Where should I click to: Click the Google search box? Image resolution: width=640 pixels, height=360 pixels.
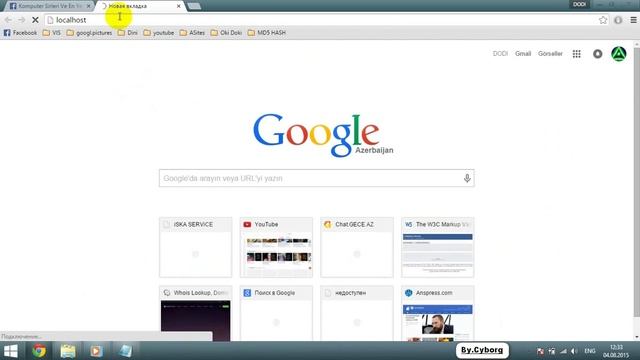tap(317, 178)
